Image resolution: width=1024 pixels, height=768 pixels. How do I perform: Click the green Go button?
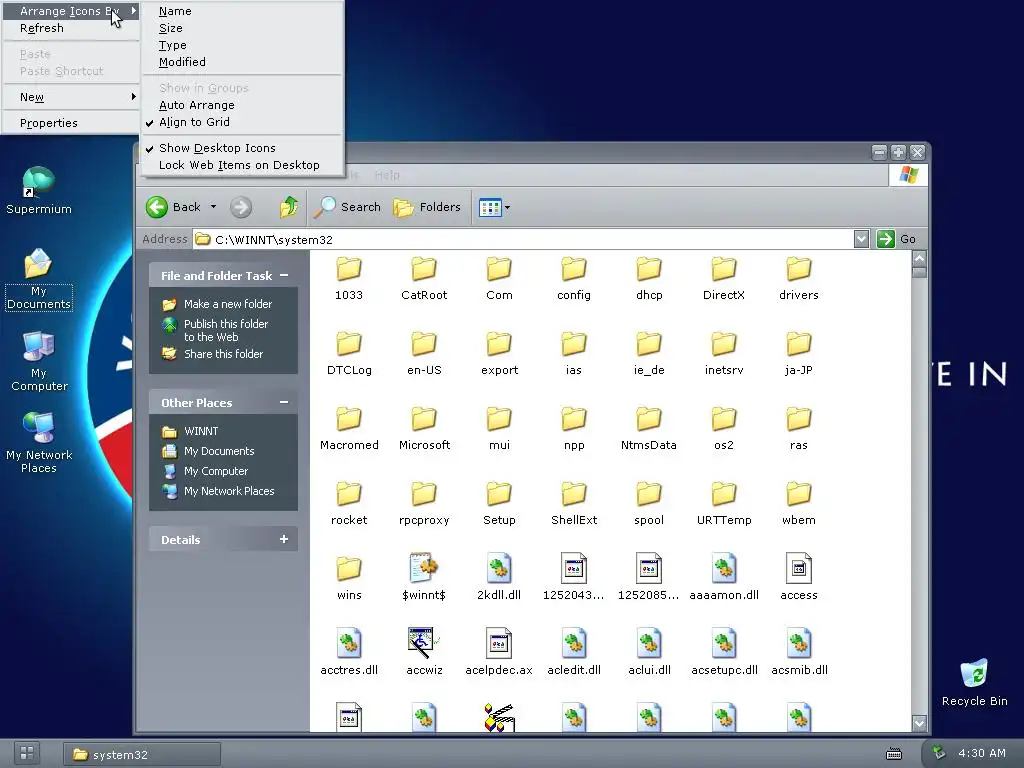897,239
